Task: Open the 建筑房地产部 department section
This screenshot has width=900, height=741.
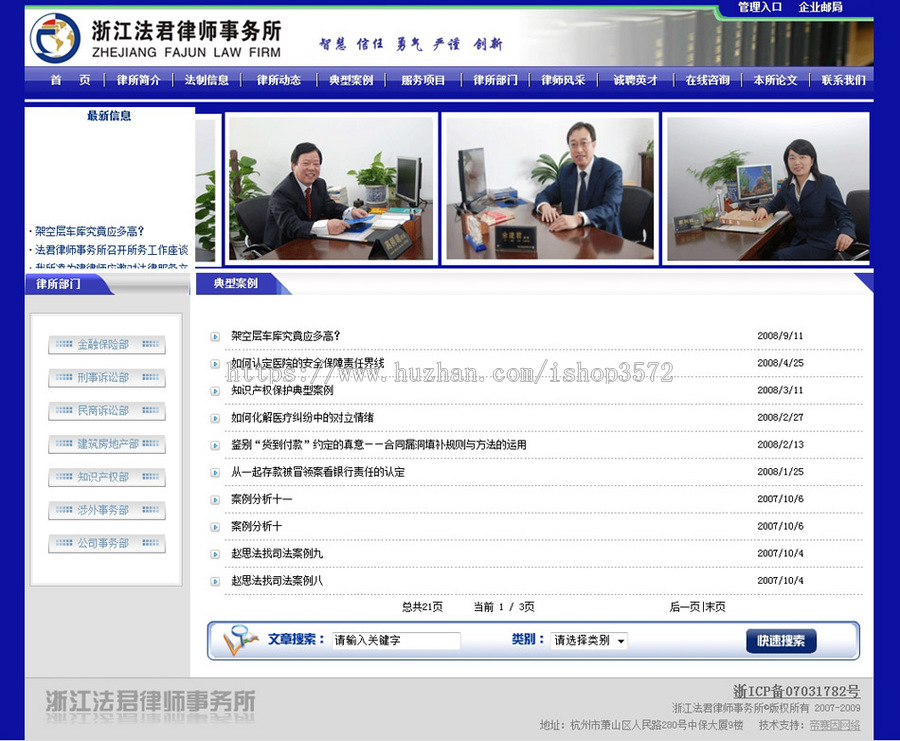Action: [105, 444]
